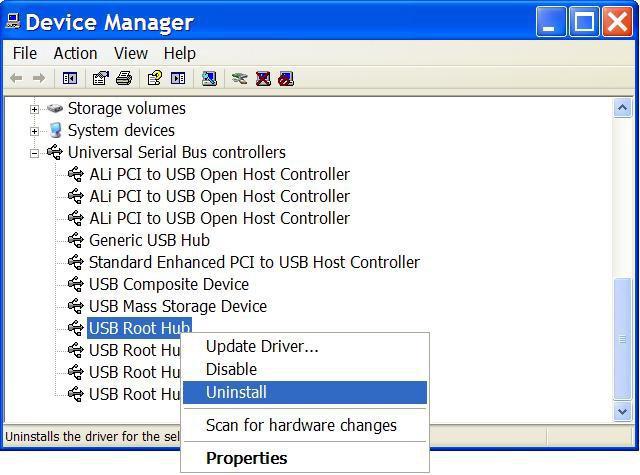Toggle the Show/Hide Console Tree toolbar icon
This screenshot has height=475, width=640.
[70, 78]
